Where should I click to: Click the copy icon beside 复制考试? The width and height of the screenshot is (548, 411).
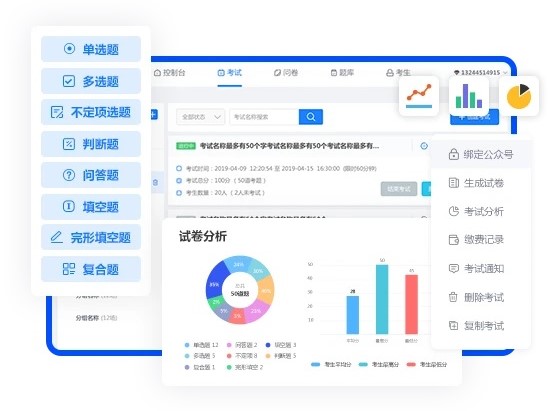click(453, 325)
